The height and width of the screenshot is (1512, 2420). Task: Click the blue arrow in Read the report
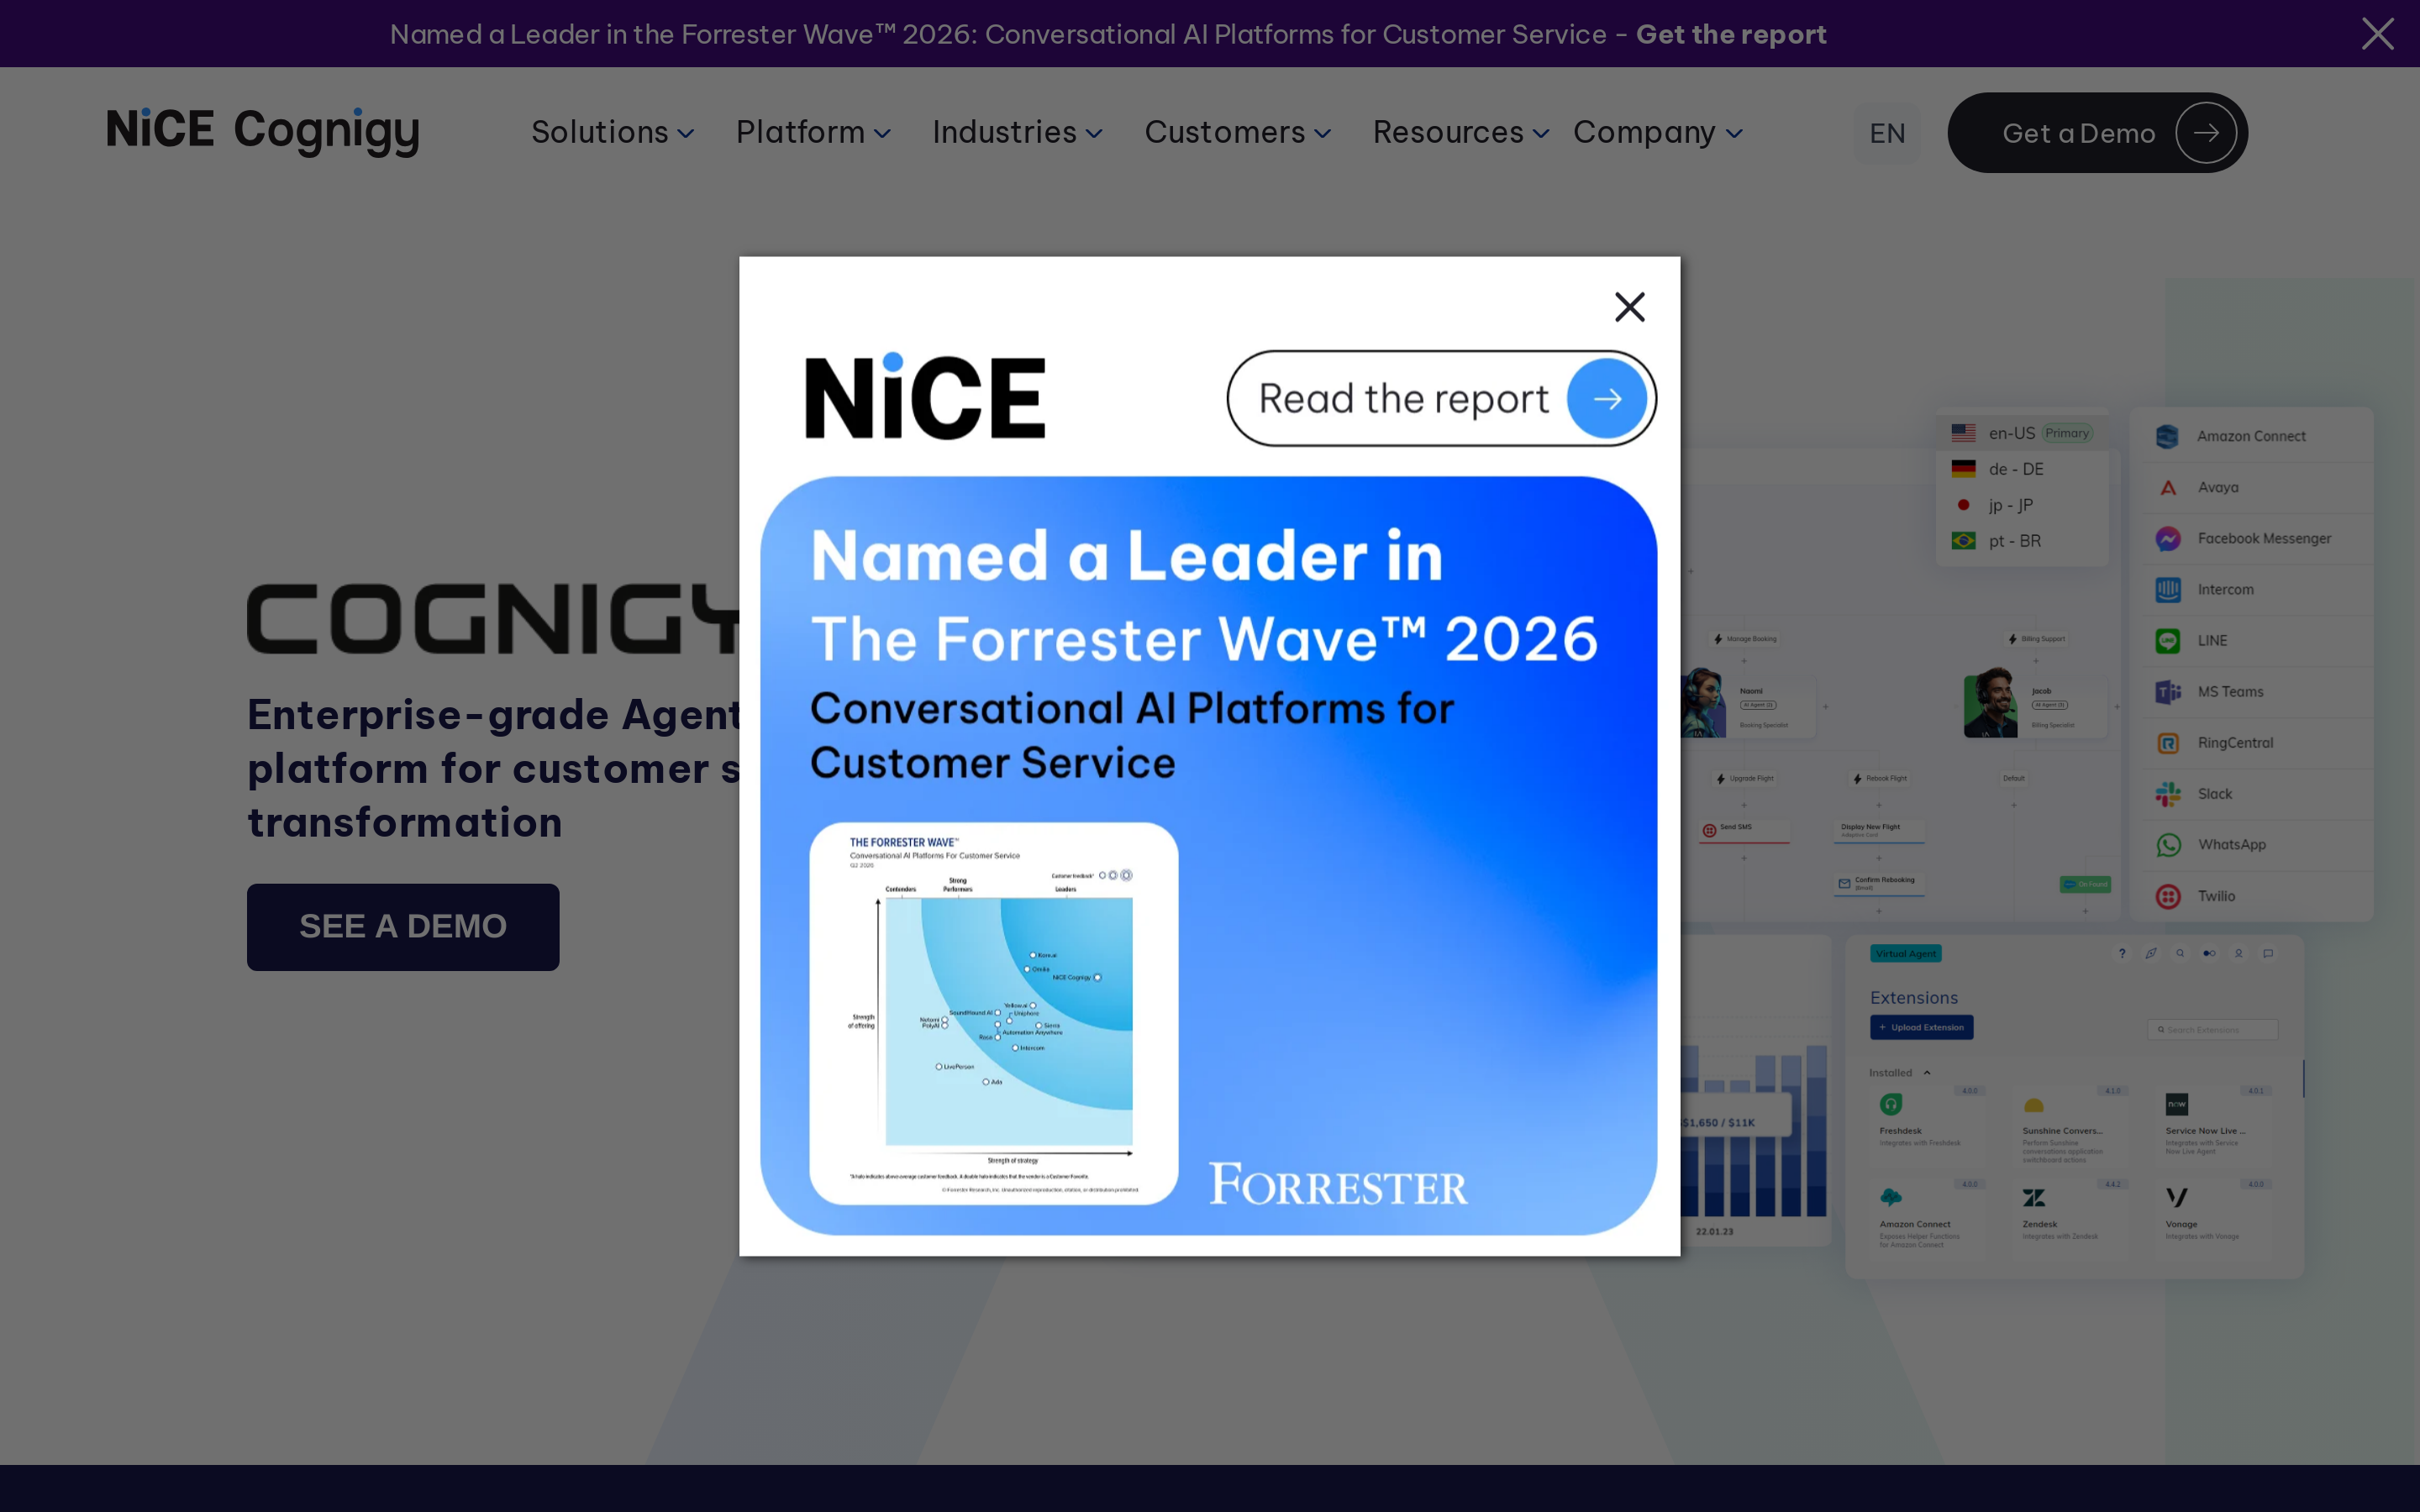1606,399
